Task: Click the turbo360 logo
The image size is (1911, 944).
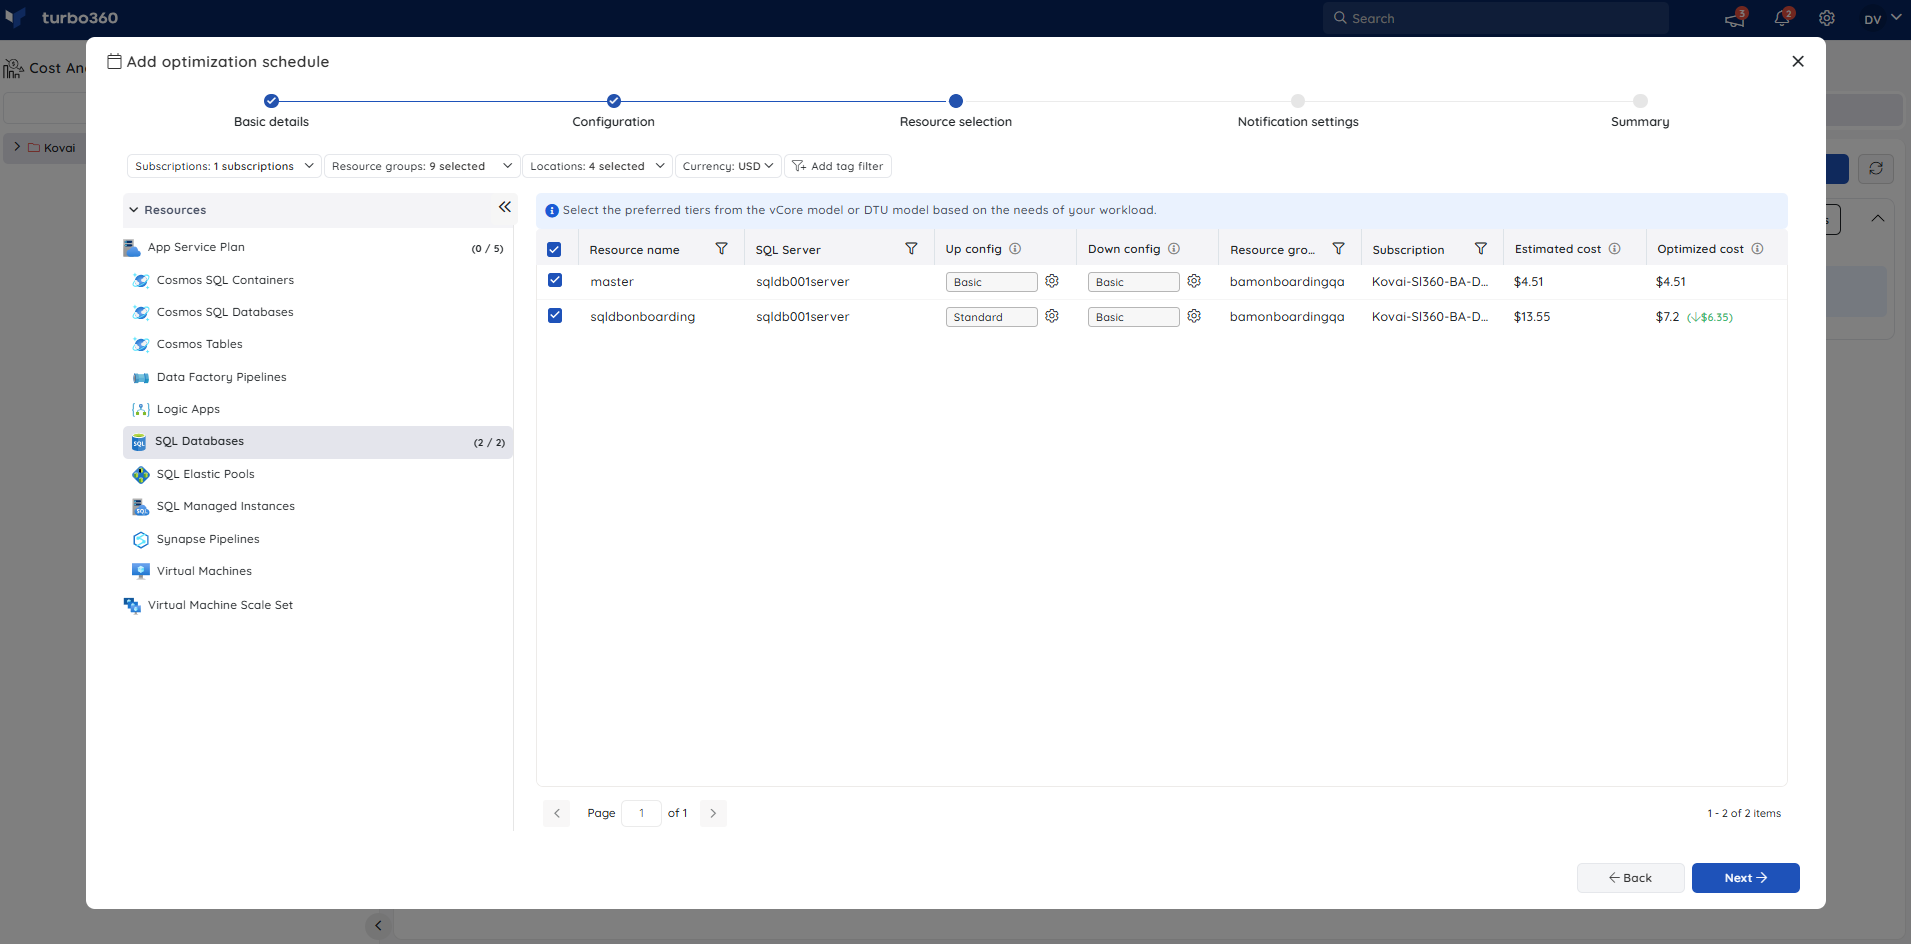Action: tap(62, 18)
